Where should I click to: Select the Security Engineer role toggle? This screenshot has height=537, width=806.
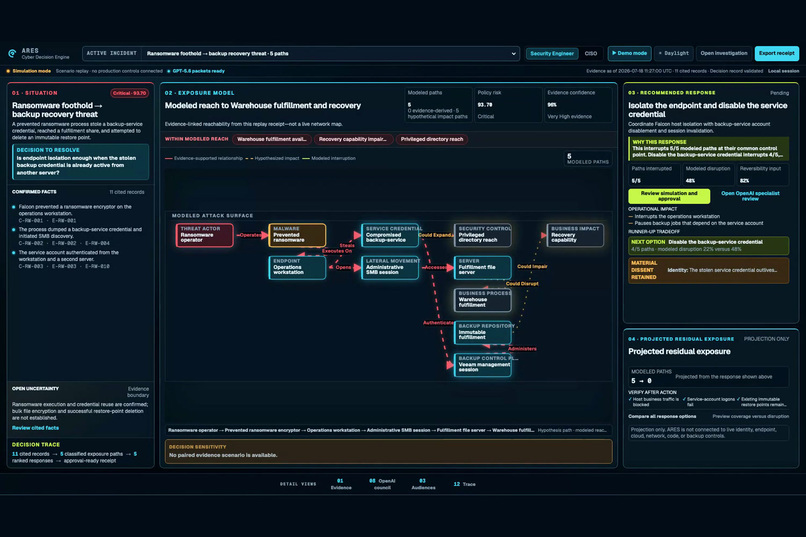pyautogui.click(x=552, y=53)
